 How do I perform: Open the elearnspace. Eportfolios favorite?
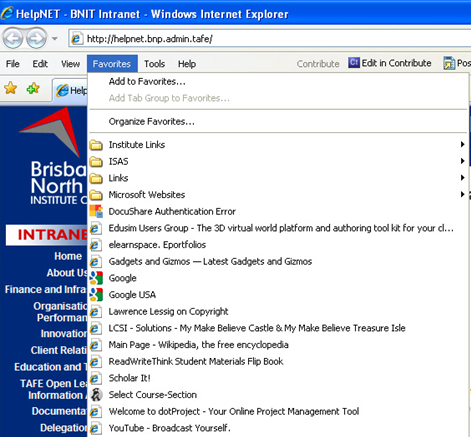[157, 245]
